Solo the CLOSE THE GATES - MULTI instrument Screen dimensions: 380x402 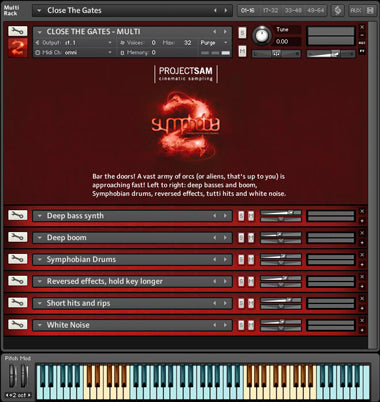pos(243,33)
